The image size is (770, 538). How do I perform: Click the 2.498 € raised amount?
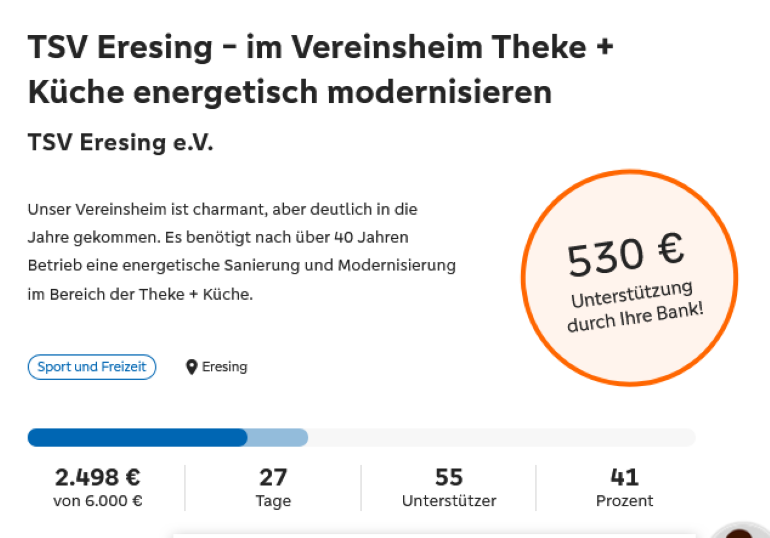(97, 477)
